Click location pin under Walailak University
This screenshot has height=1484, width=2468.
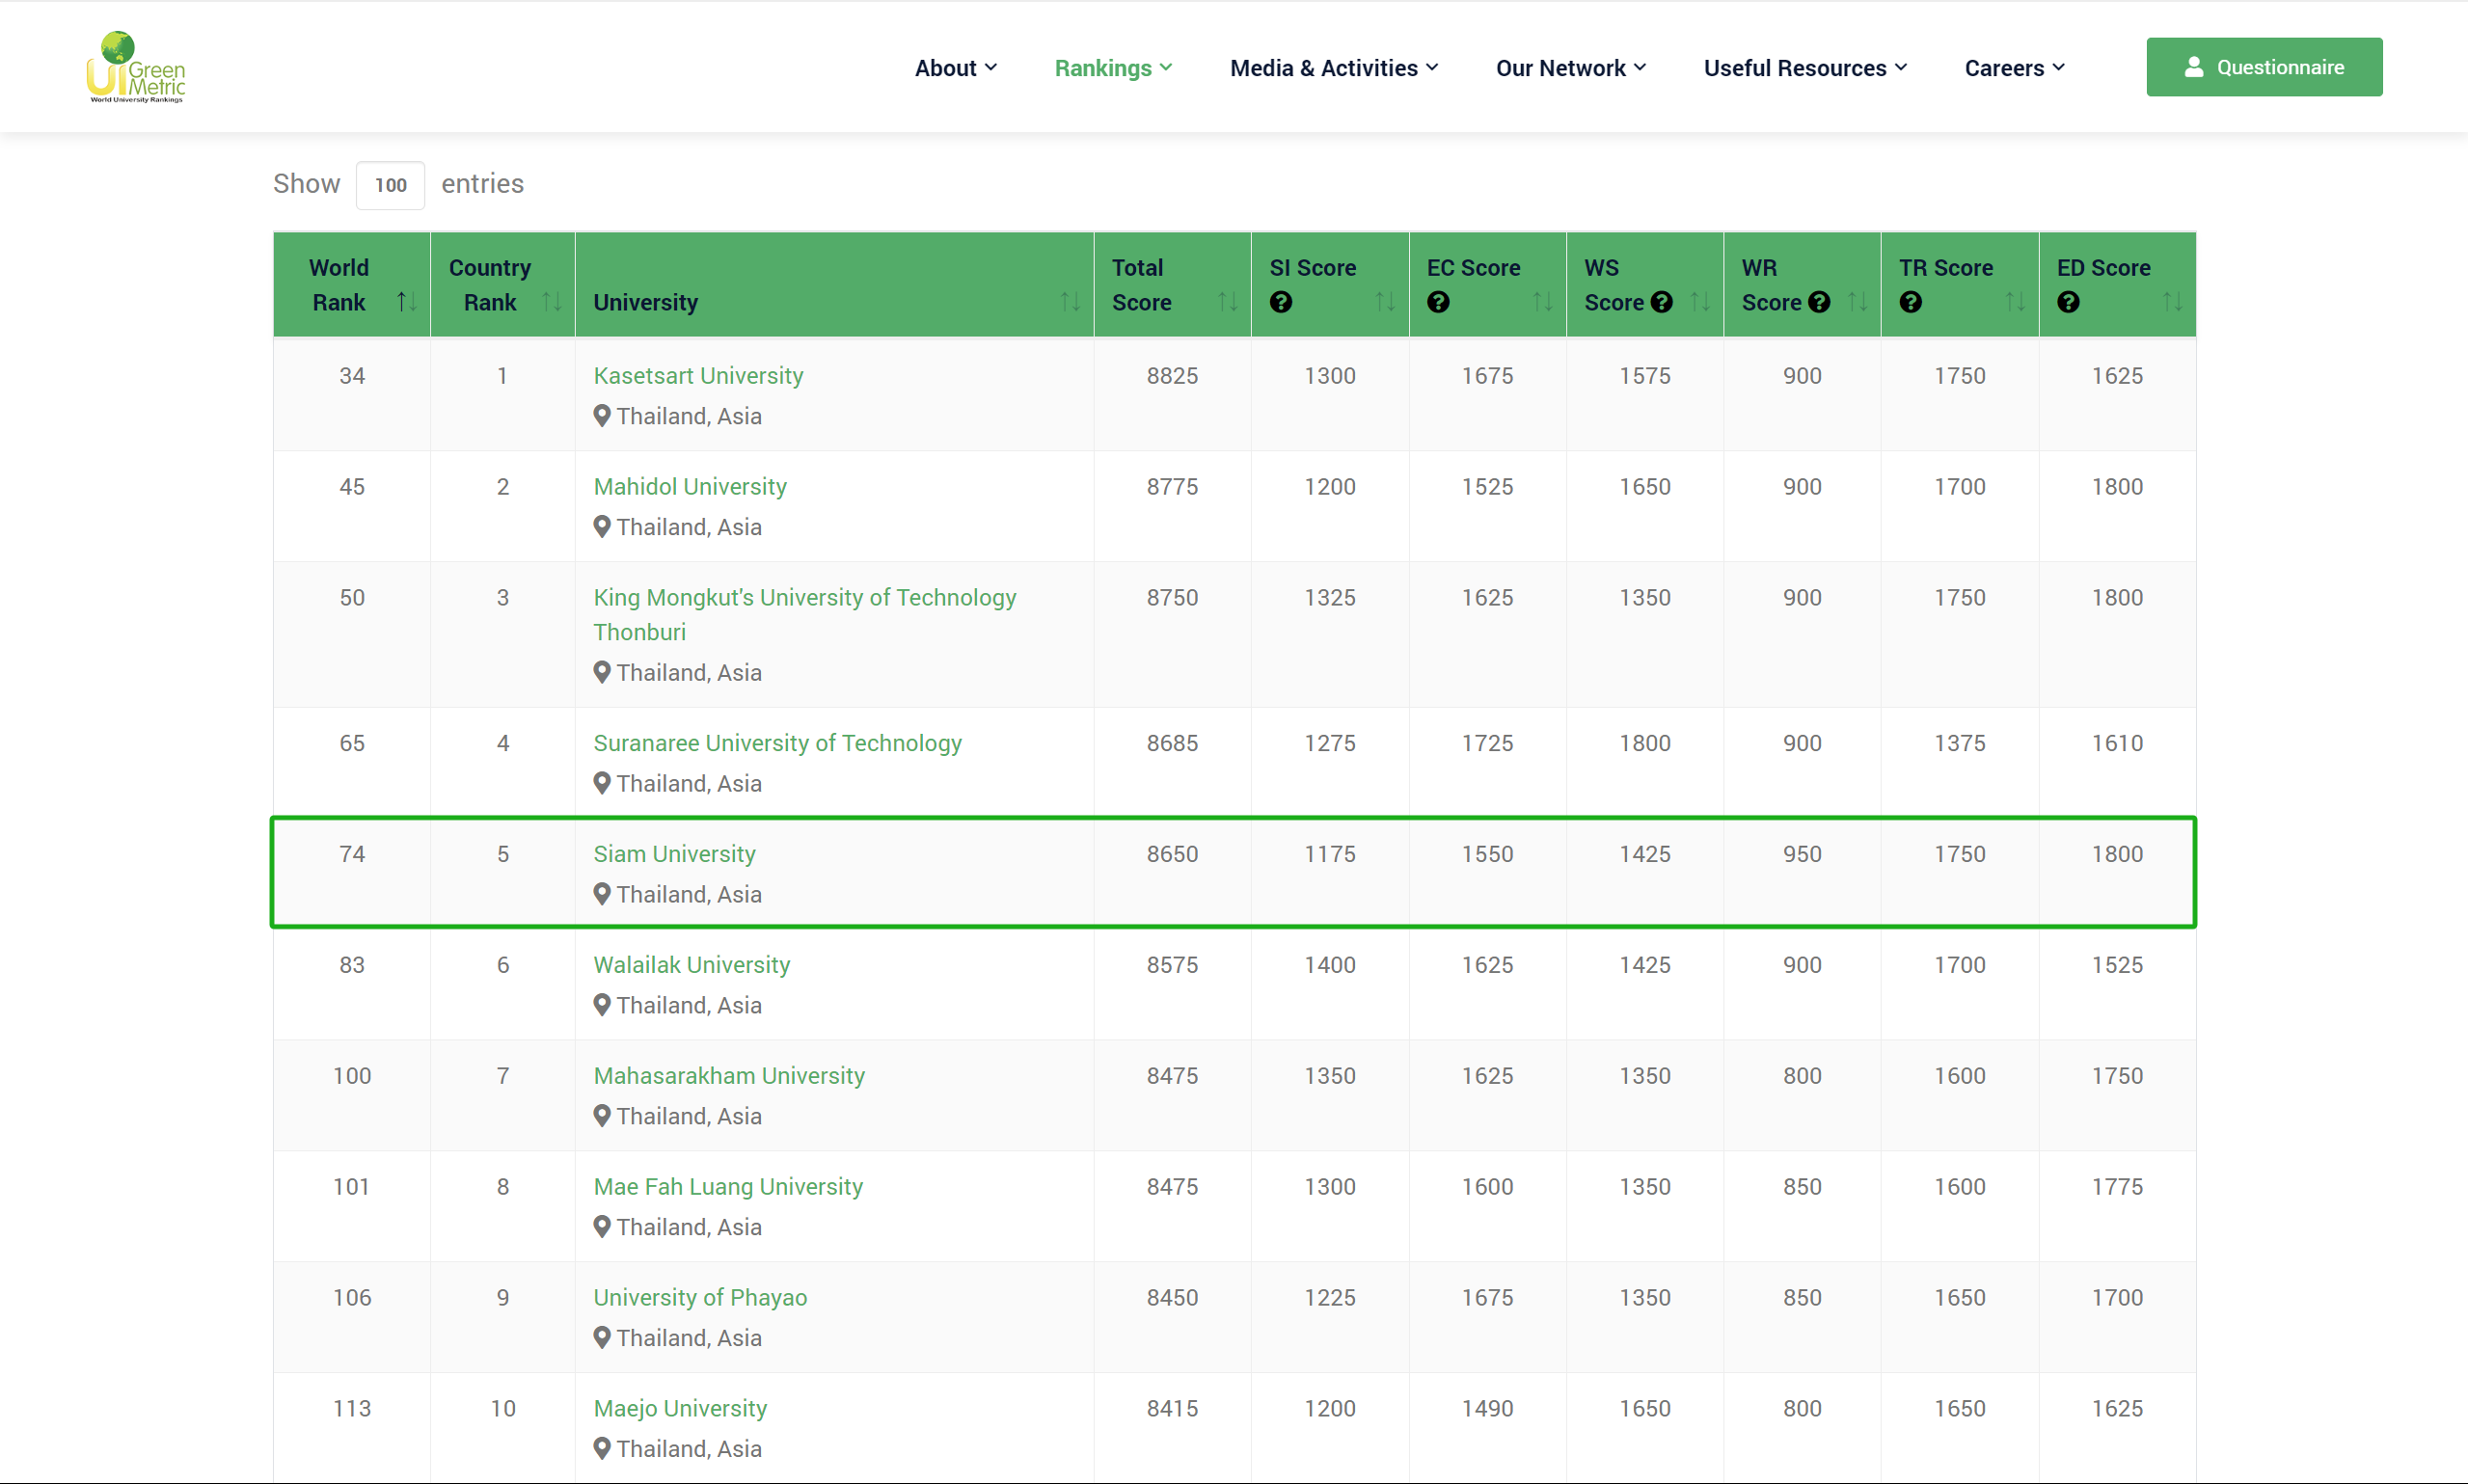coord(602,1005)
